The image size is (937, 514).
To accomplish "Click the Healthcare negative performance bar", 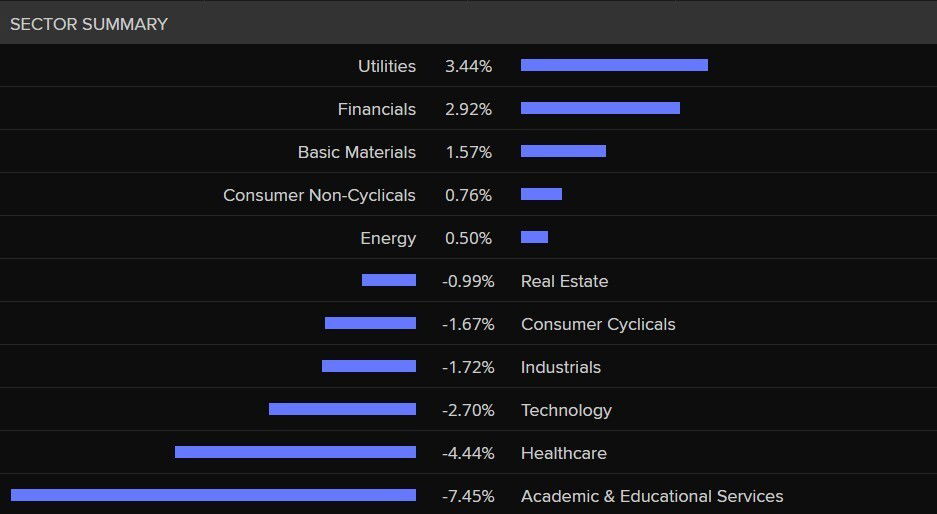I will click(295, 452).
